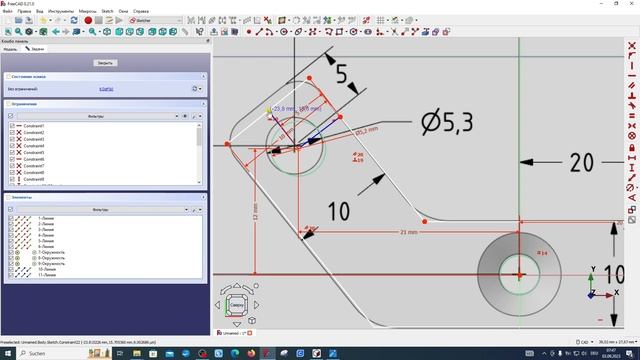Apply the Perpendicular constraint from right toolbar
Viewport: 640px width, 360px height.
tap(632, 96)
